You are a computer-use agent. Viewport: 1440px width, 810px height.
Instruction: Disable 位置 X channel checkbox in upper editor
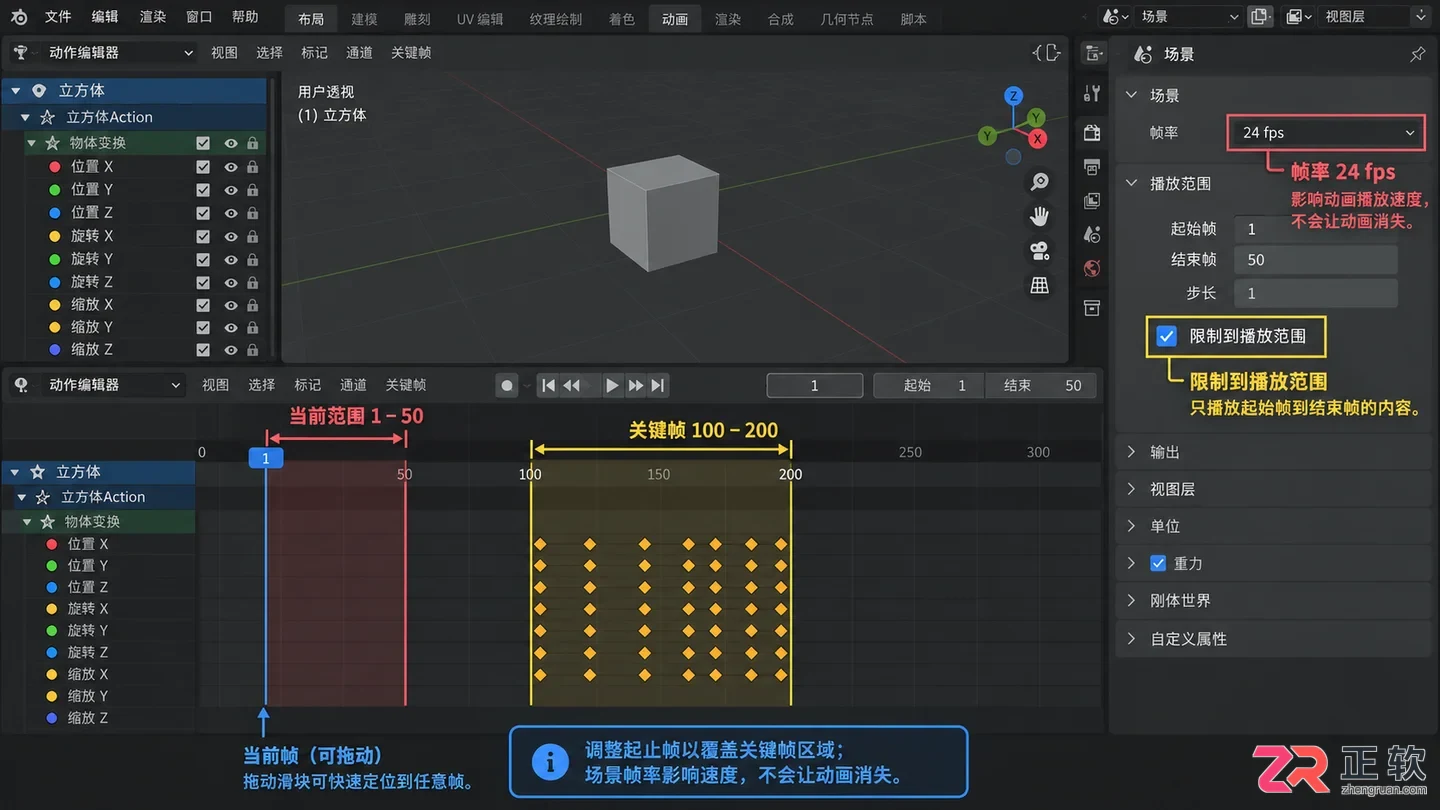203,166
